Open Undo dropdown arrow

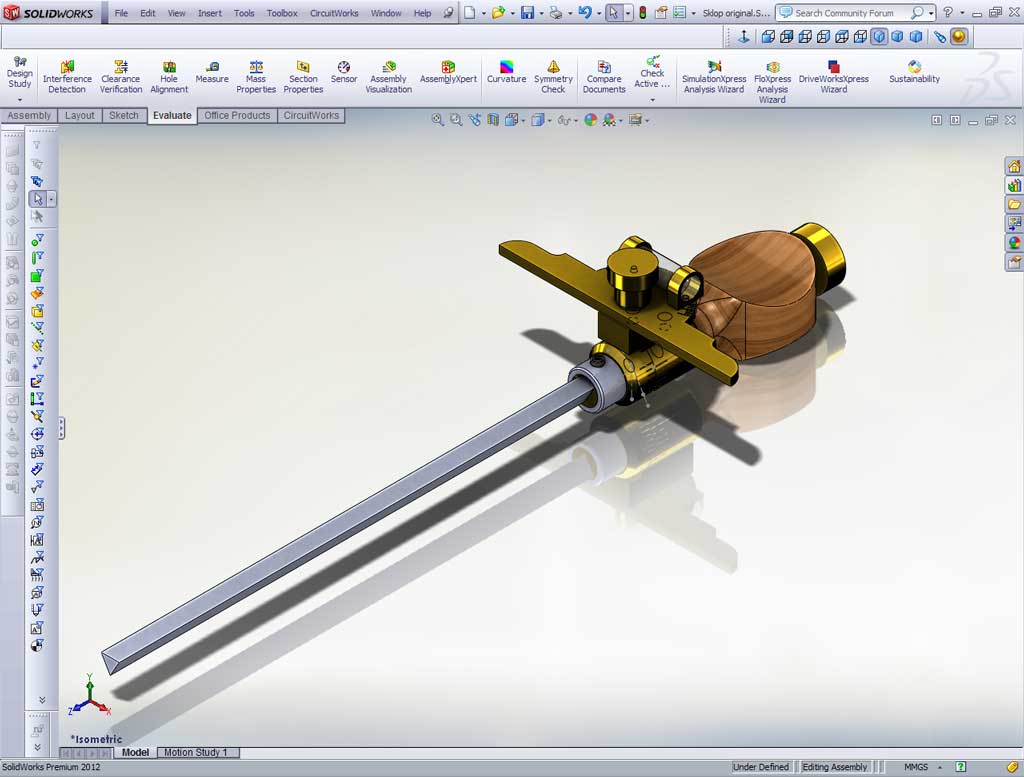tap(598, 13)
